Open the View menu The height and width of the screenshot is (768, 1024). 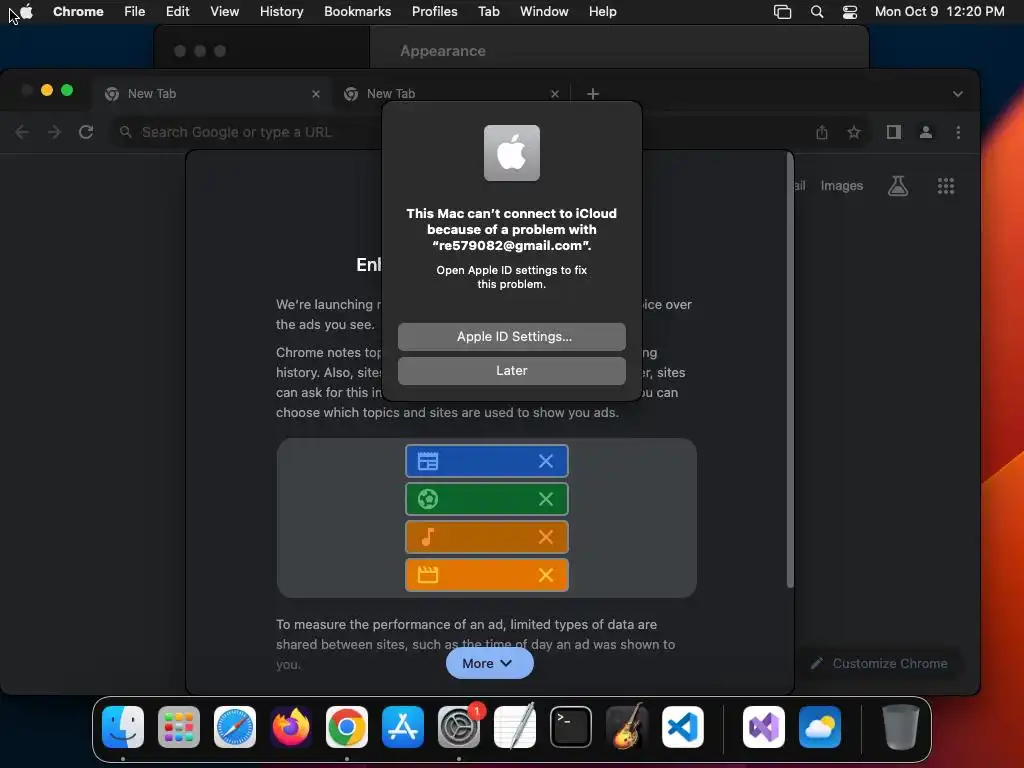[224, 11]
